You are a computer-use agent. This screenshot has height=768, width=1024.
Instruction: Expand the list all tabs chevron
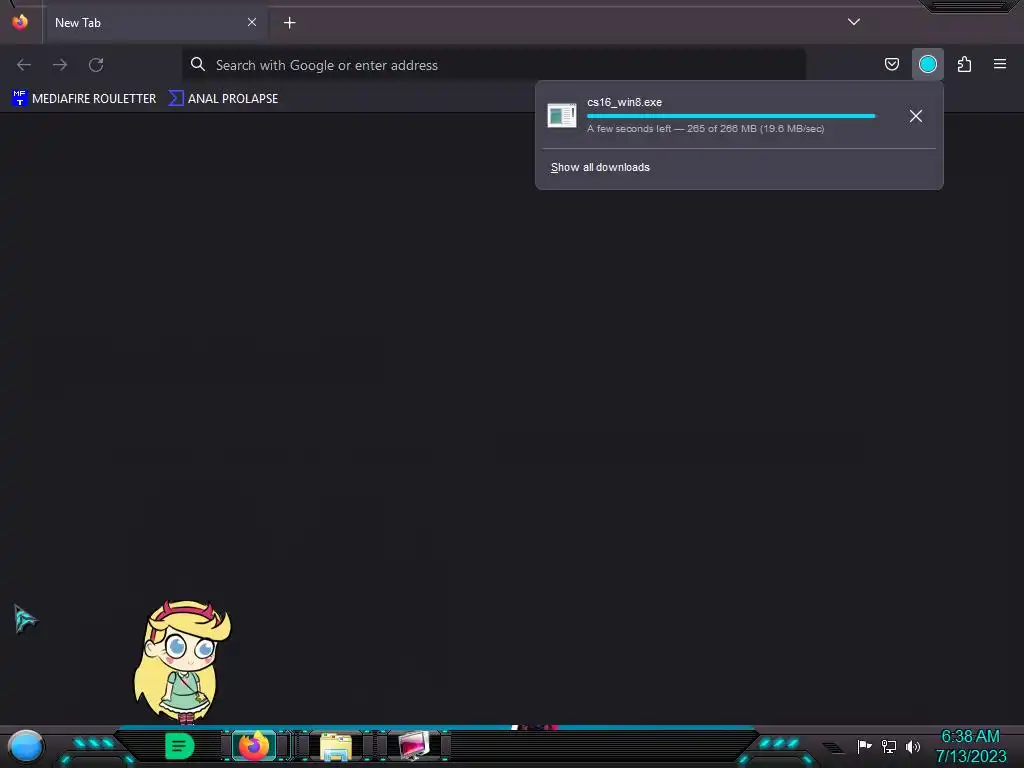tap(854, 22)
